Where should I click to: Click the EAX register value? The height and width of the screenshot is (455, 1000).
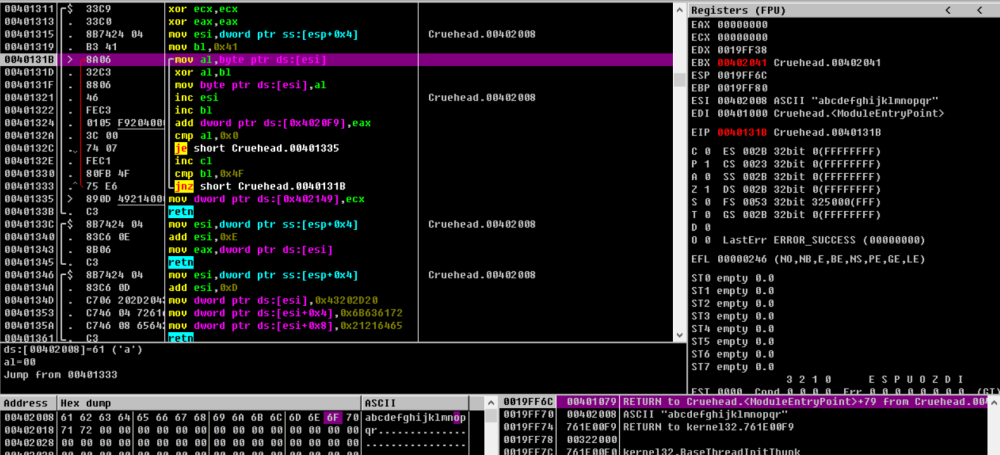pos(742,25)
